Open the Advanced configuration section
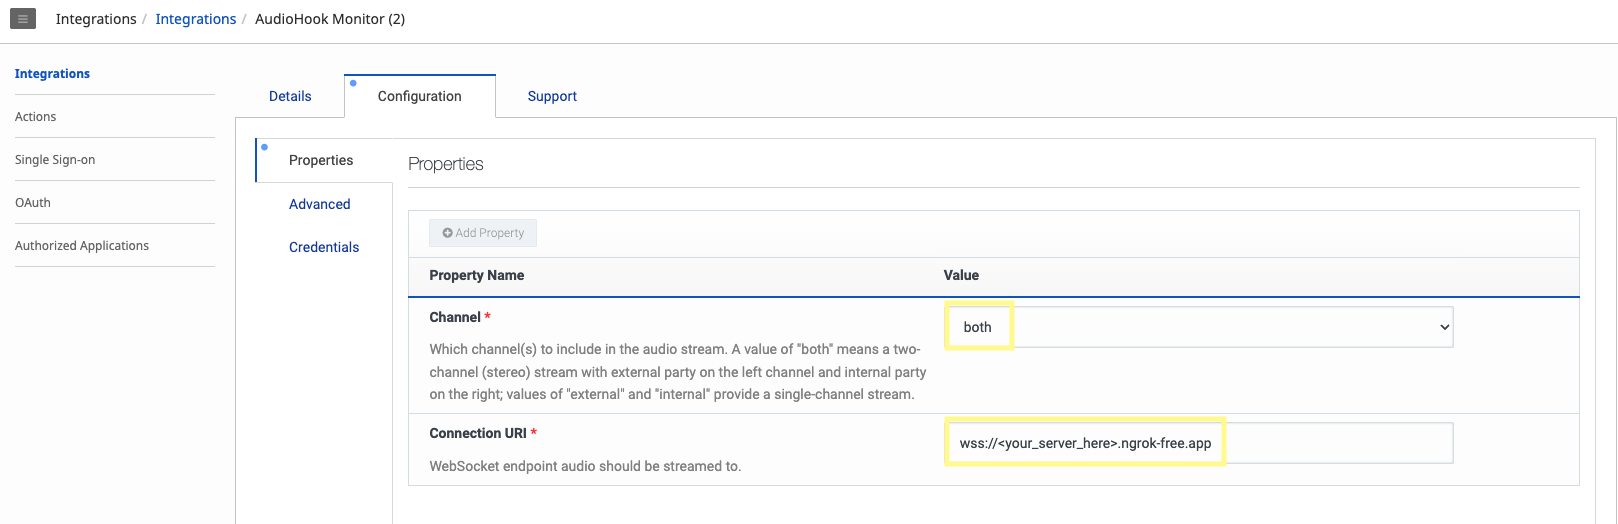1618x524 pixels. (x=320, y=205)
